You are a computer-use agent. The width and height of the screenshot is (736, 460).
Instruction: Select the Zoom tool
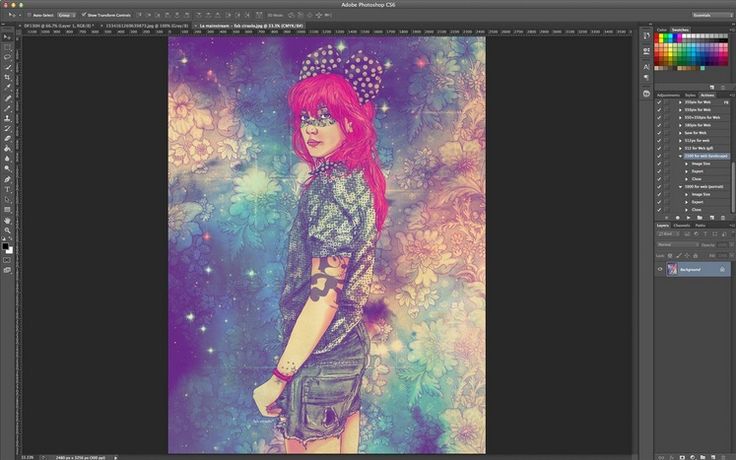coord(7,230)
